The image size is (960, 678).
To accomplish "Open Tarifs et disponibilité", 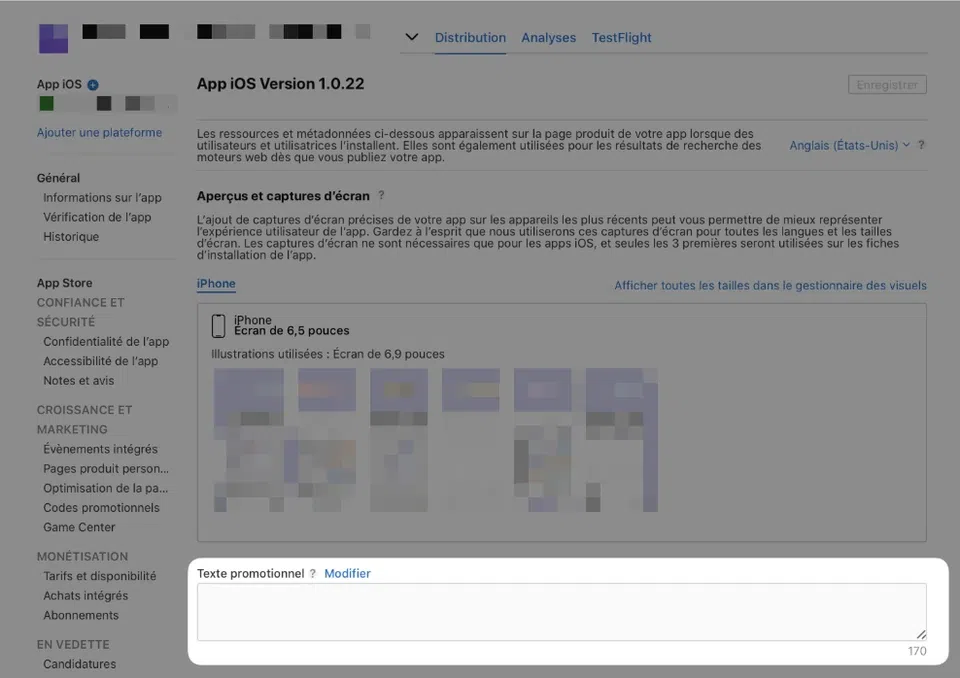I will click(x=99, y=576).
